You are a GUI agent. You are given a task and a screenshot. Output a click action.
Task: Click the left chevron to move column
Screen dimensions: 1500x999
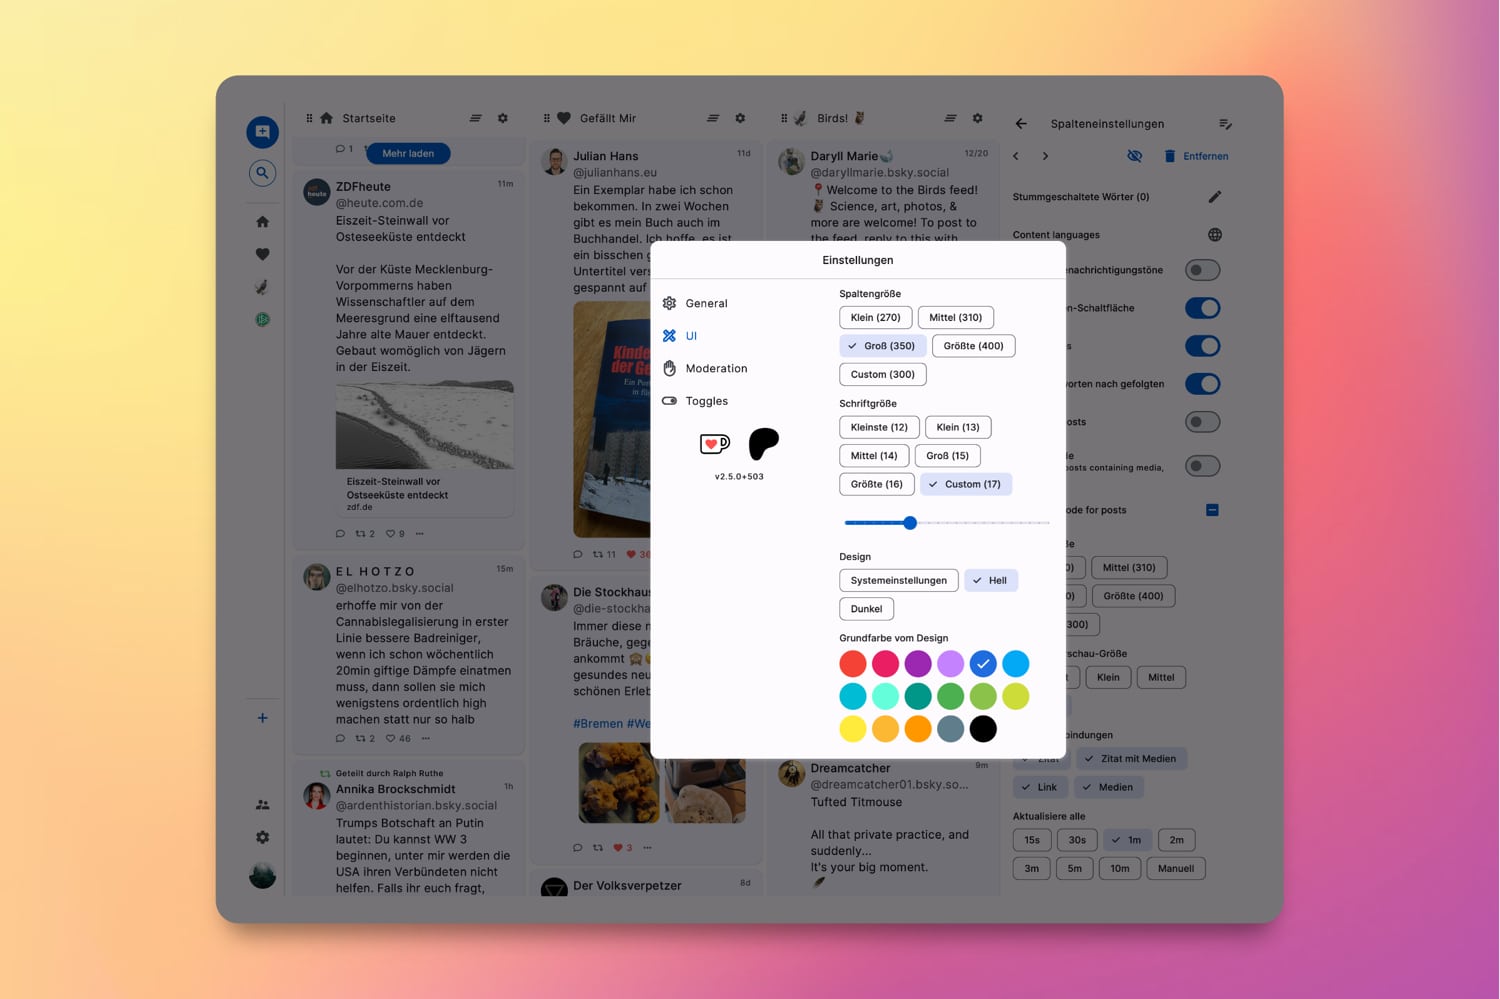point(1016,156)
